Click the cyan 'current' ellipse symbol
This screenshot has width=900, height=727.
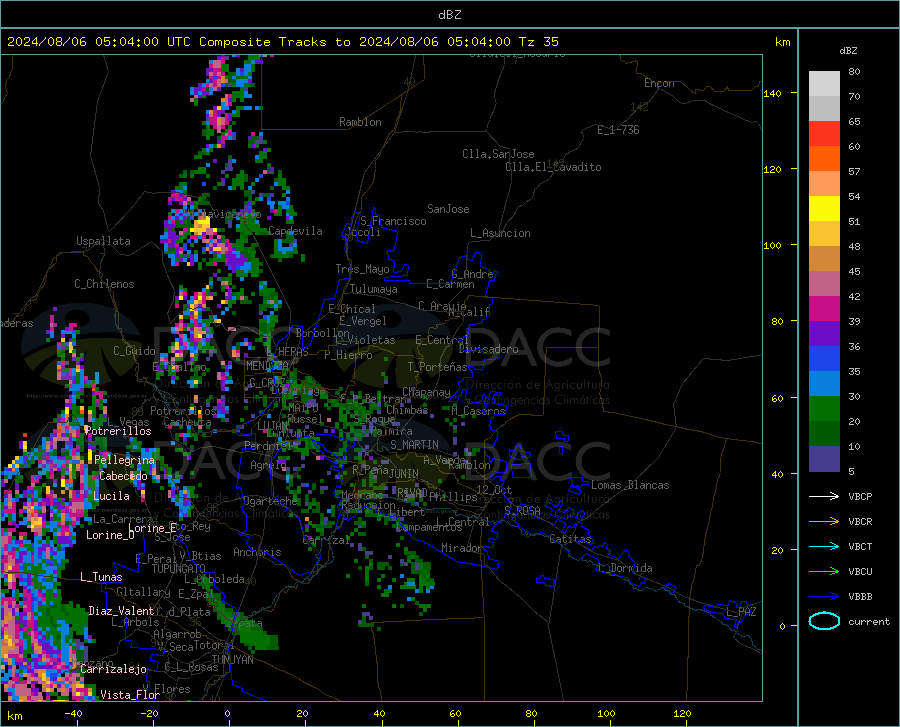824,621
